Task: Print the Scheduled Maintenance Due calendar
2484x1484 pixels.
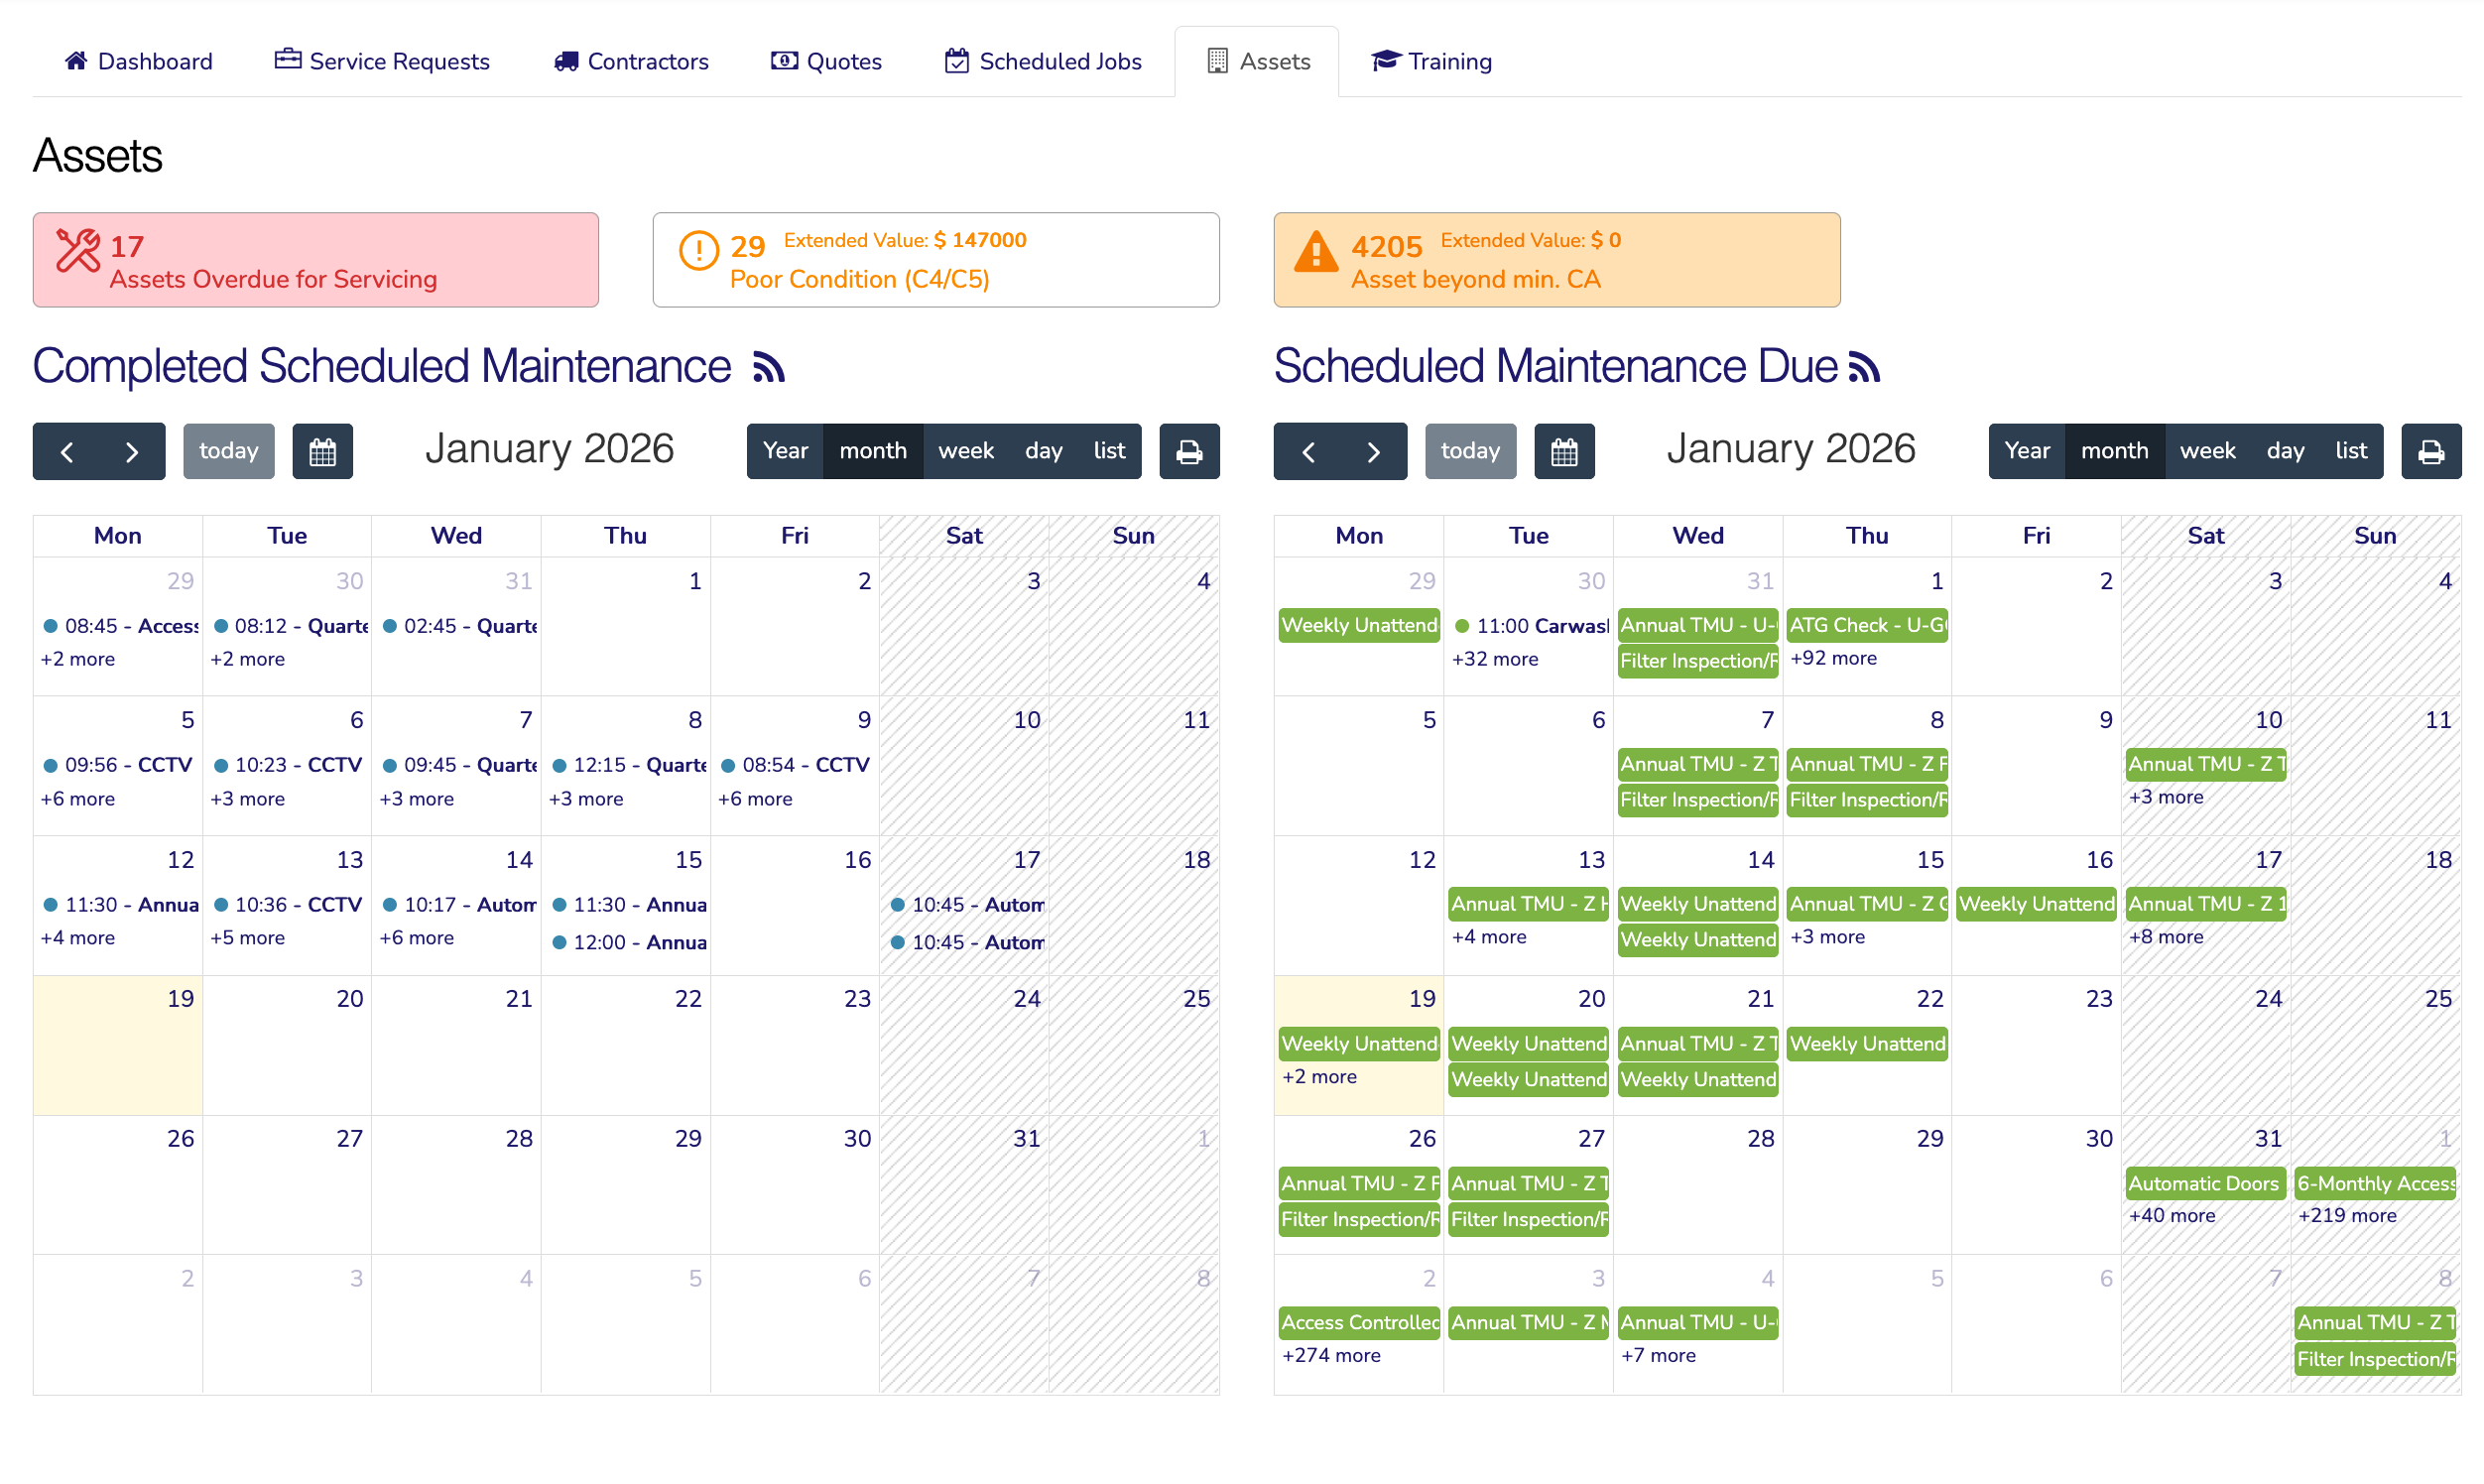Action: click(2431, 451)
